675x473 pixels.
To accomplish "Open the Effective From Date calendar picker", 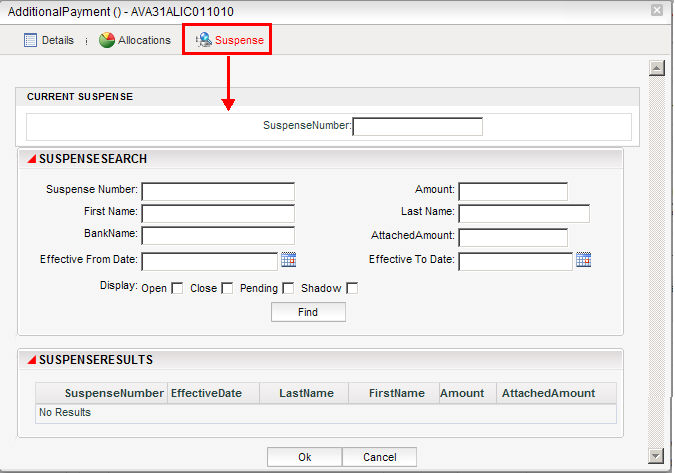I will click(288, 260).
